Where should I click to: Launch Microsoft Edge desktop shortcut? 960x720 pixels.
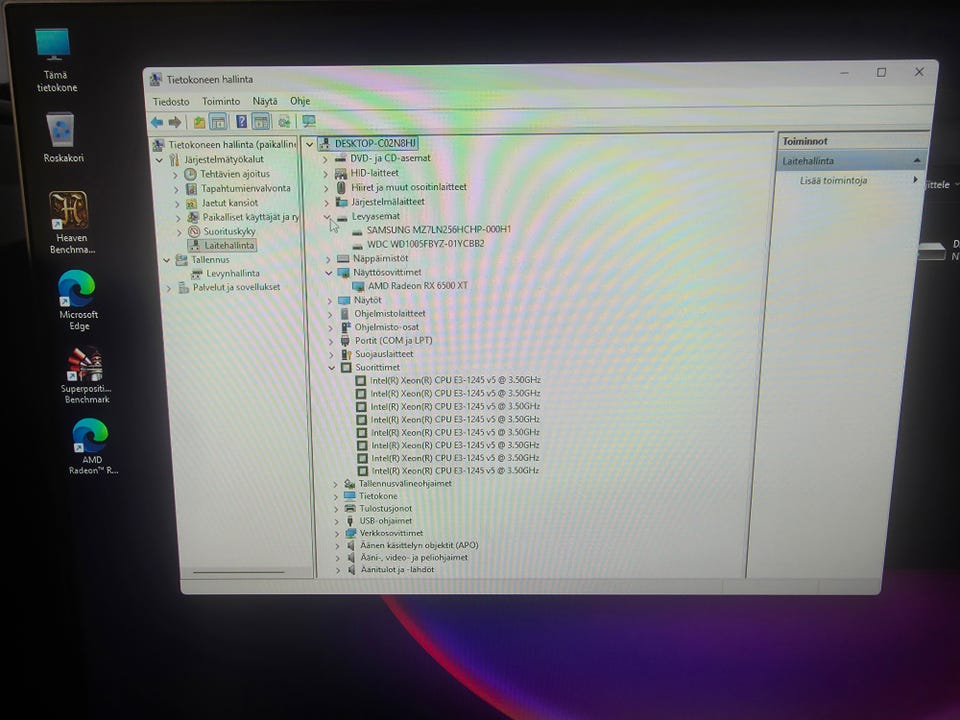point(78,300)
